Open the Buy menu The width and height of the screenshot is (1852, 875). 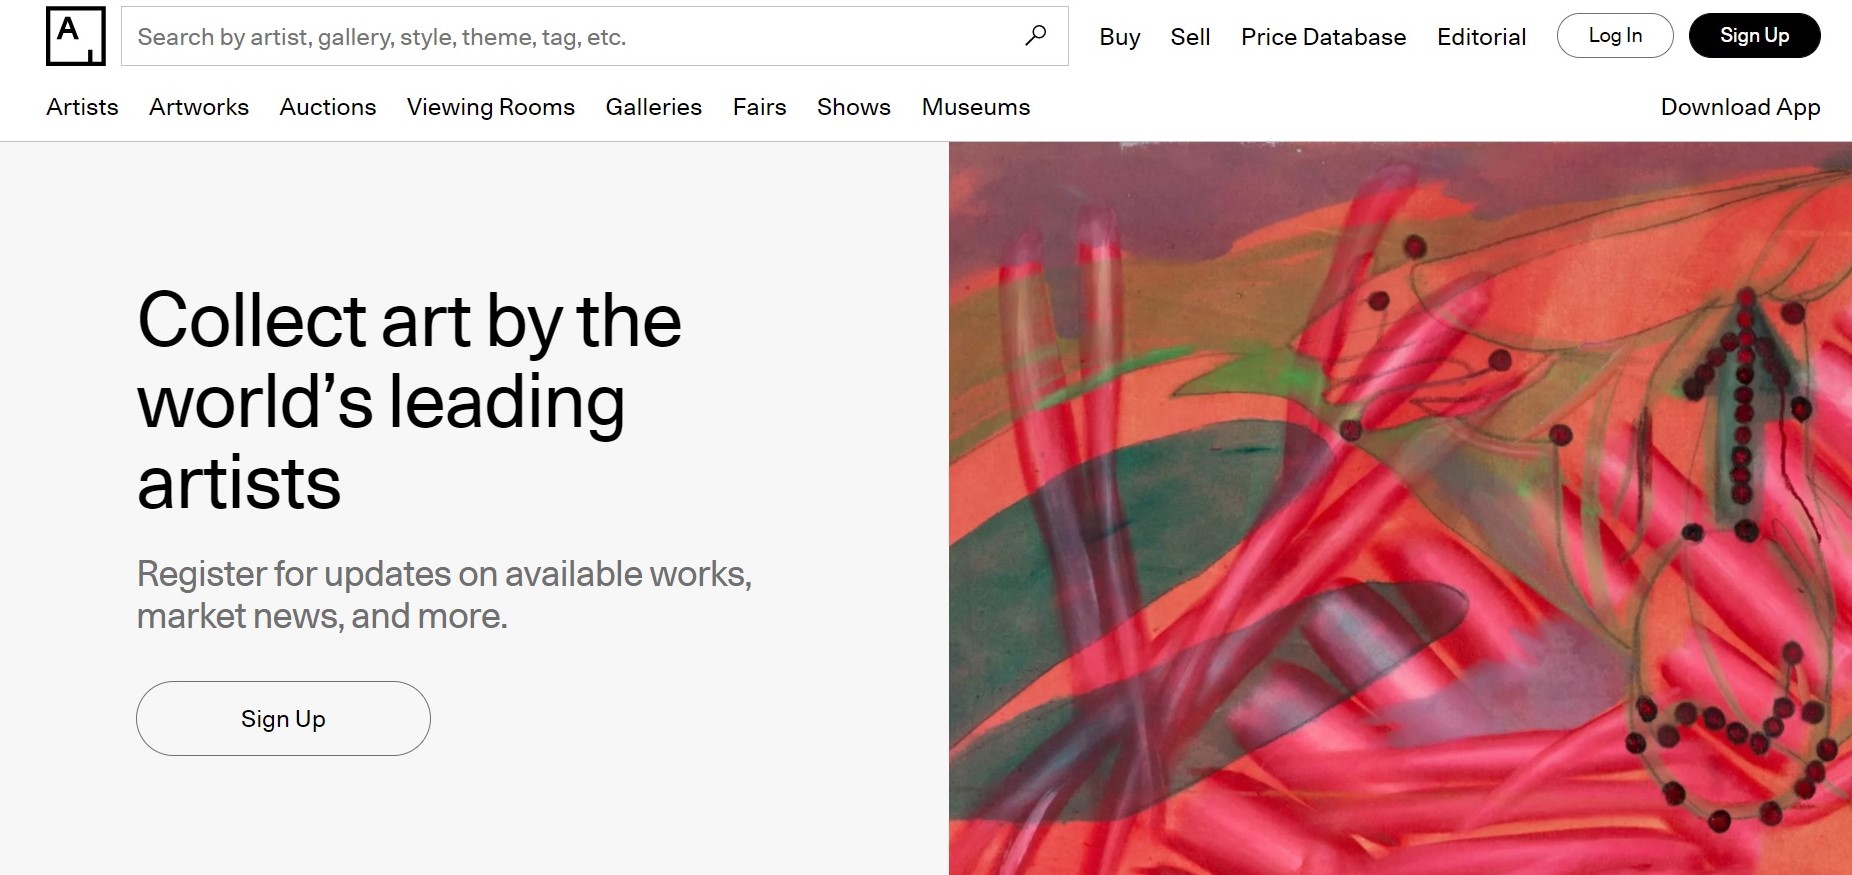click(x=1119, y=37)
